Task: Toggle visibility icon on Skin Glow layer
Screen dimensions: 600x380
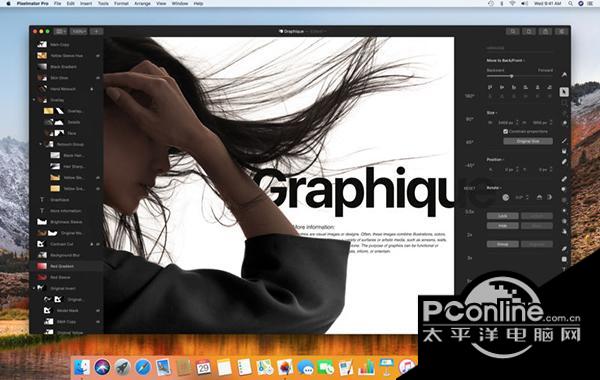Action: [98, 78]
